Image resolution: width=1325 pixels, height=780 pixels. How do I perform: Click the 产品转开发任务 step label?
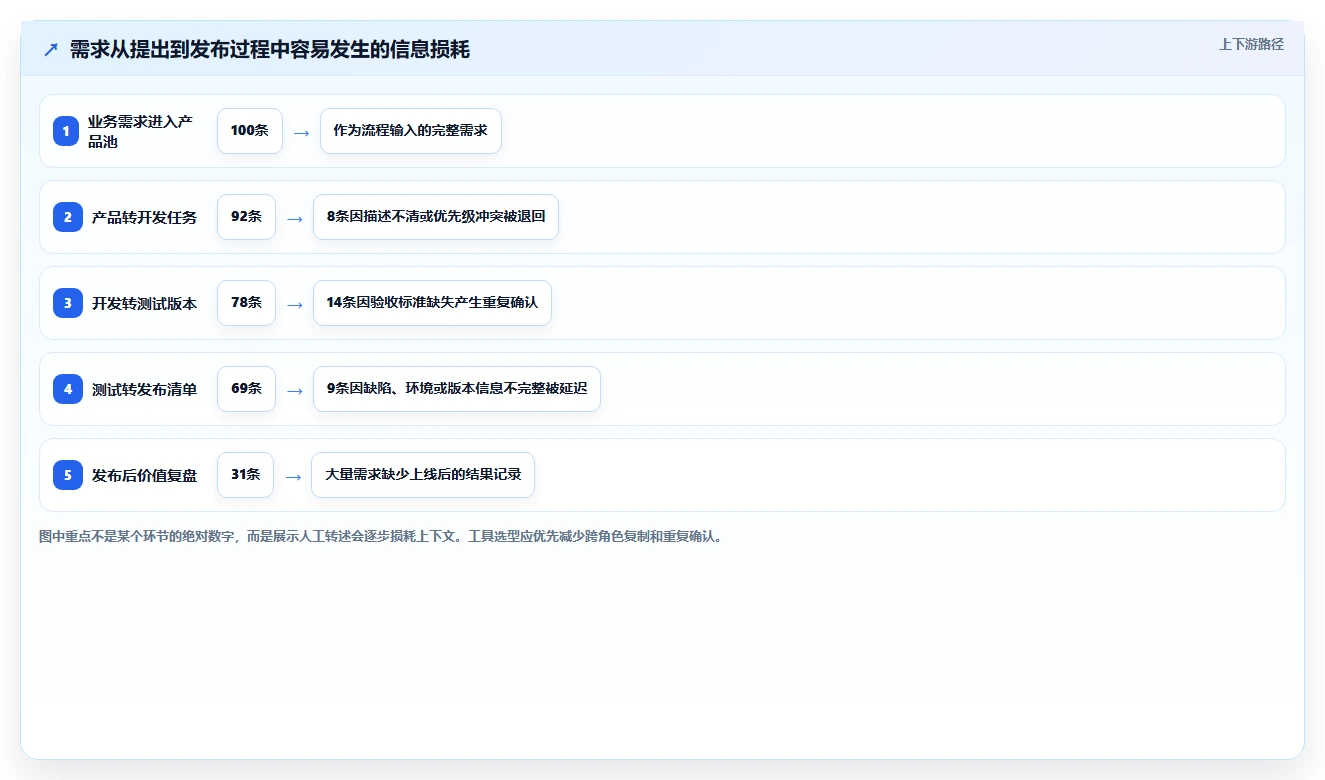[144, 217]
